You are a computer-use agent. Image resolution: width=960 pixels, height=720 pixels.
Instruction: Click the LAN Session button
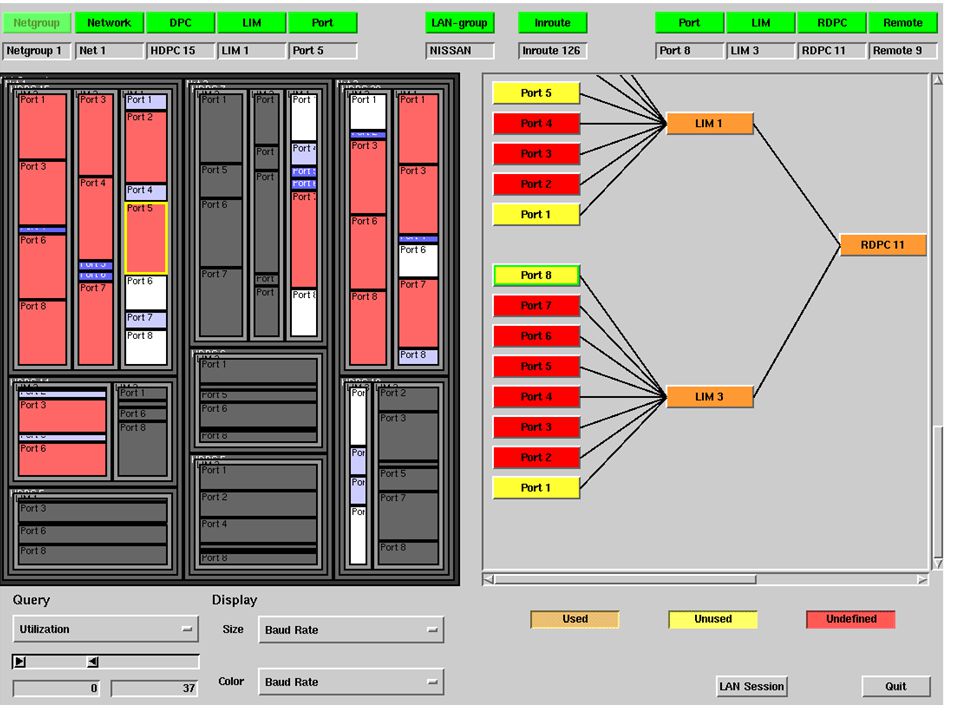[751, 687]
